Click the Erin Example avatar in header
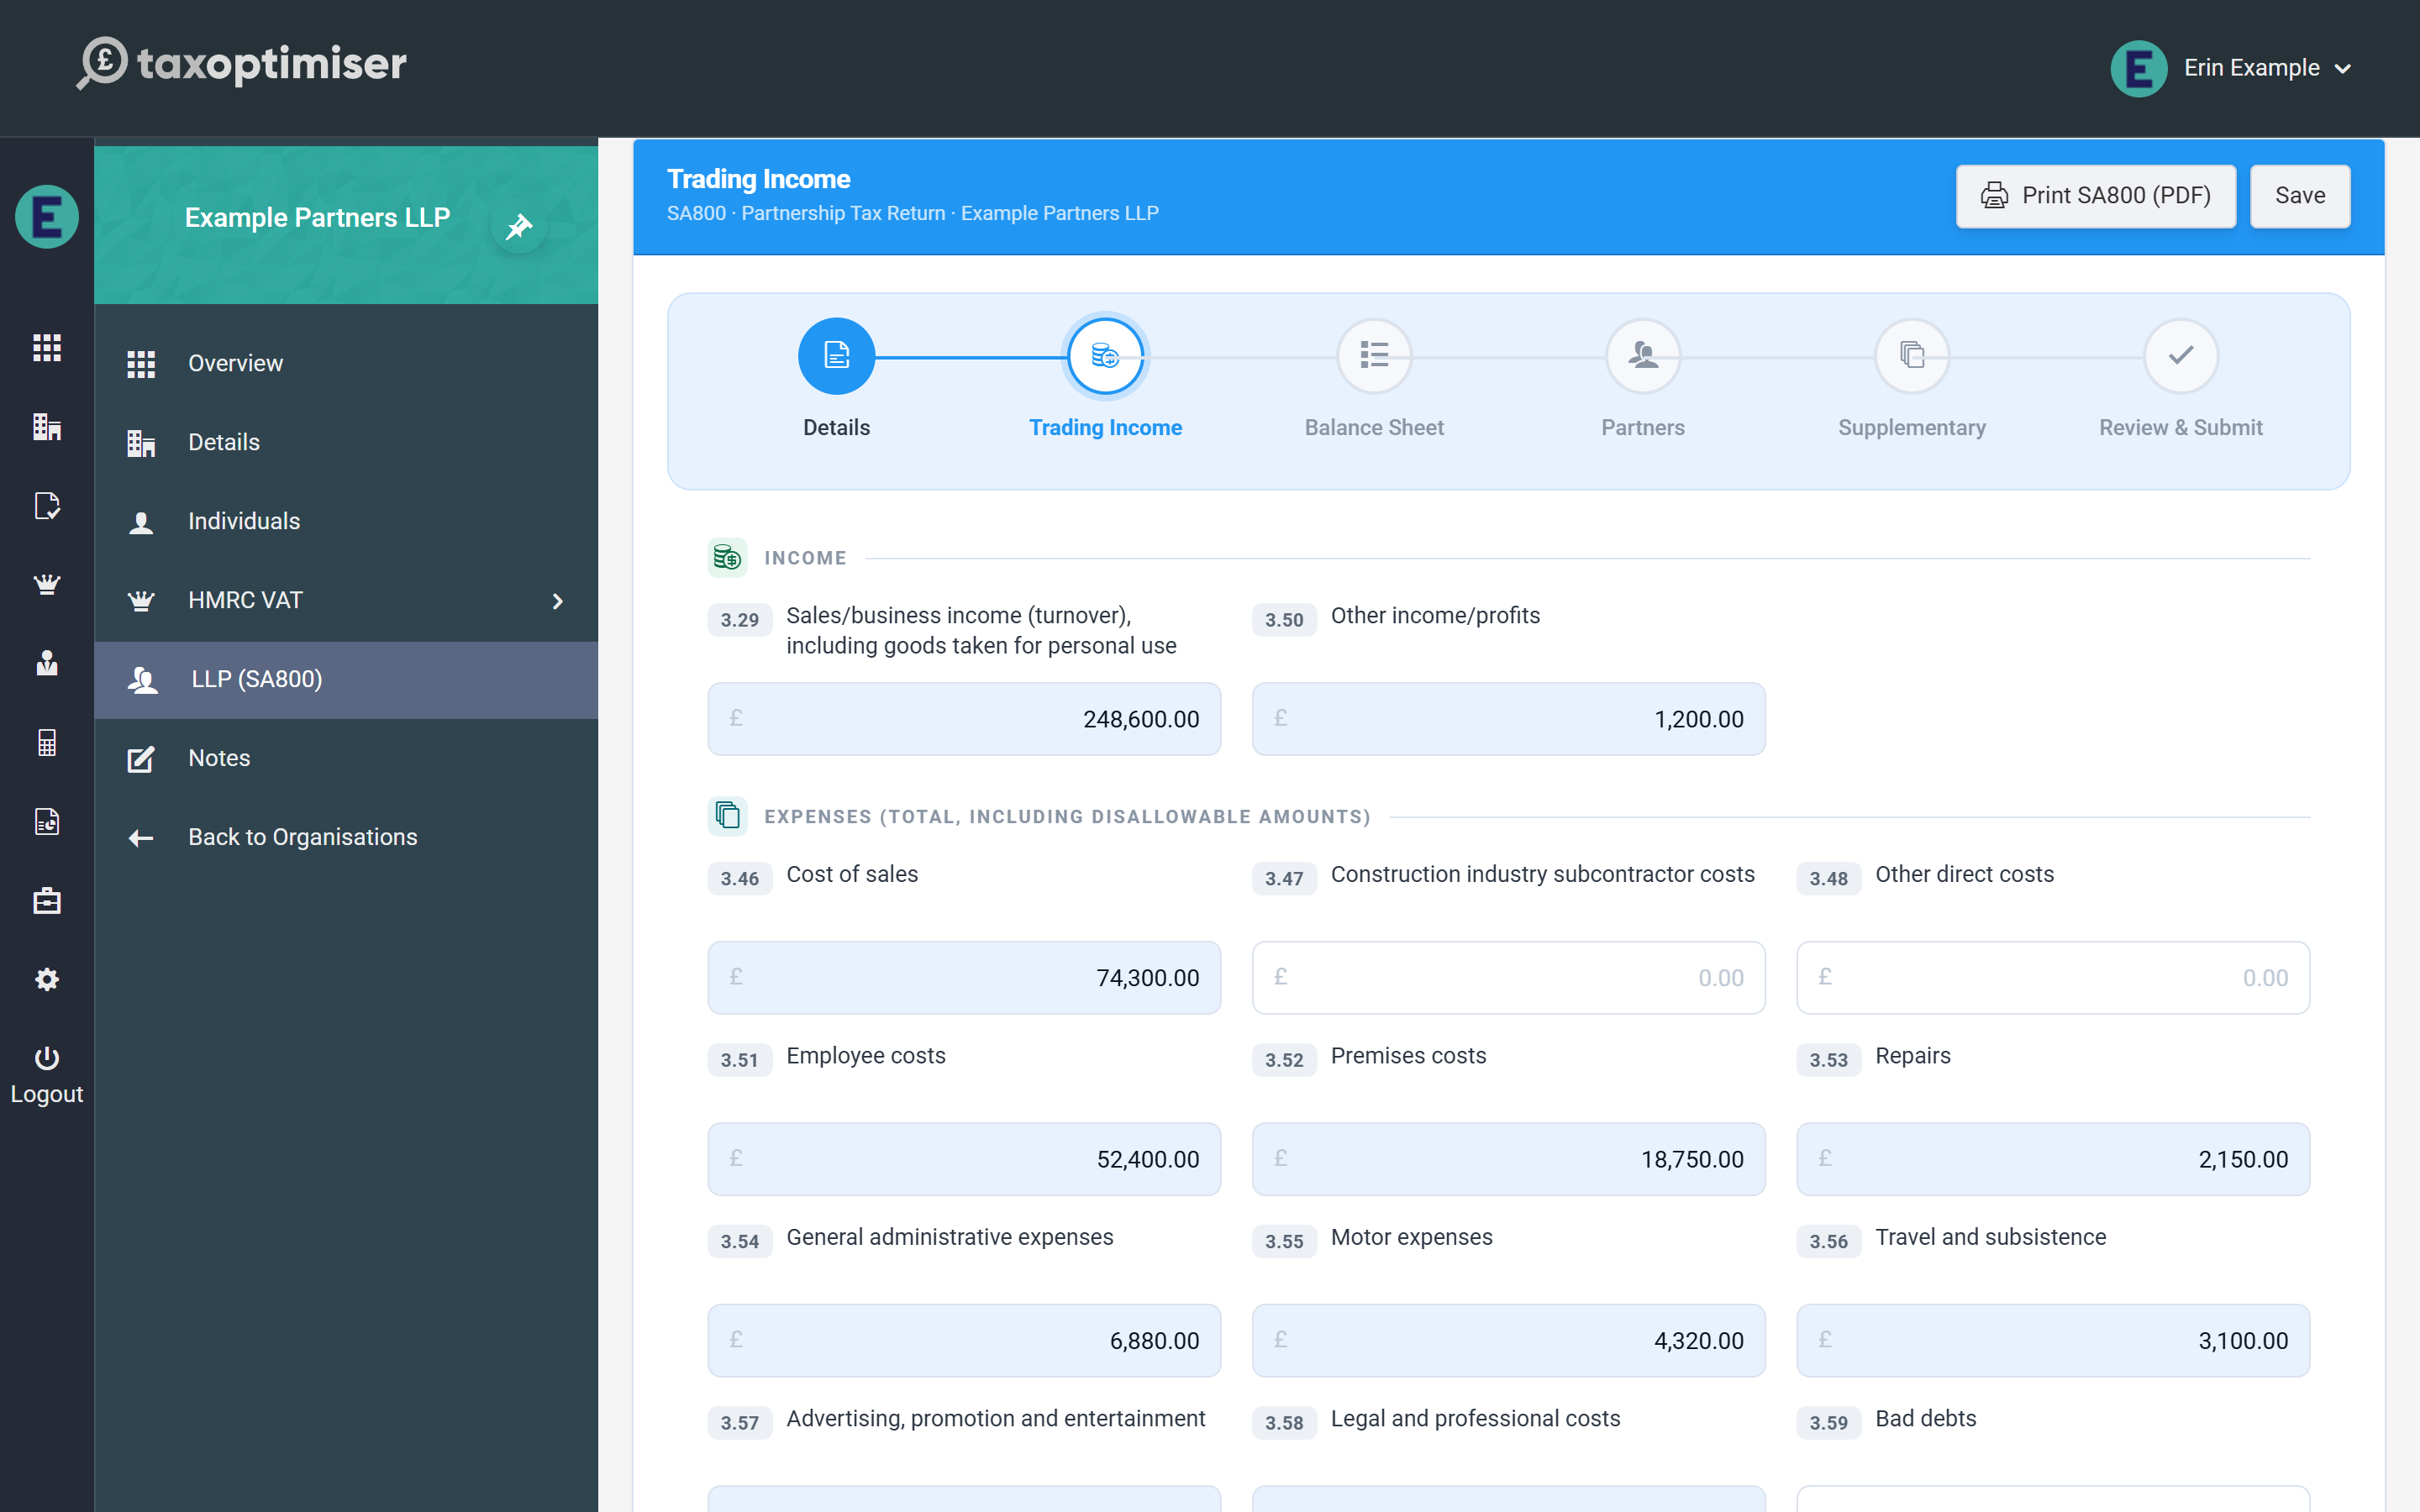 (2138, 68)
